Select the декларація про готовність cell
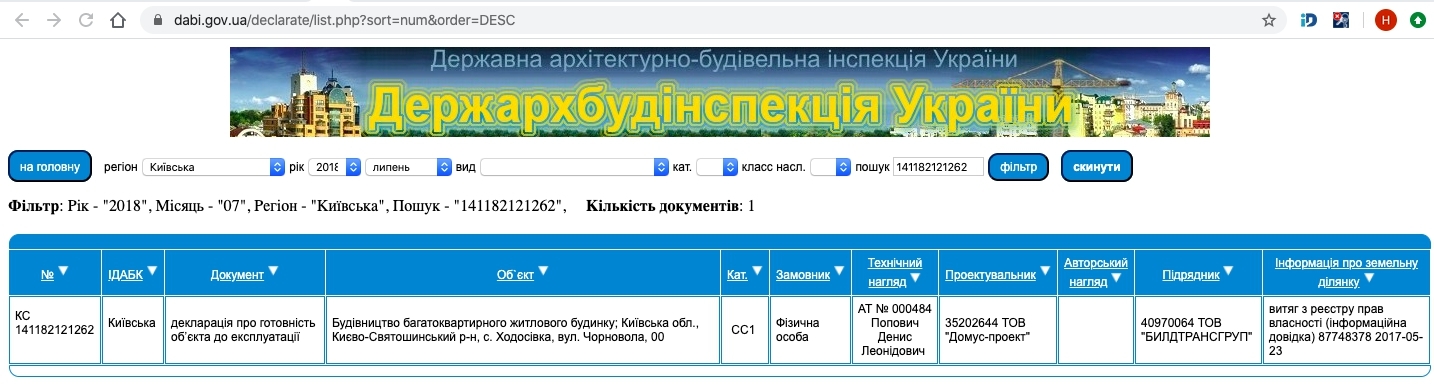 tap(245, 330)
